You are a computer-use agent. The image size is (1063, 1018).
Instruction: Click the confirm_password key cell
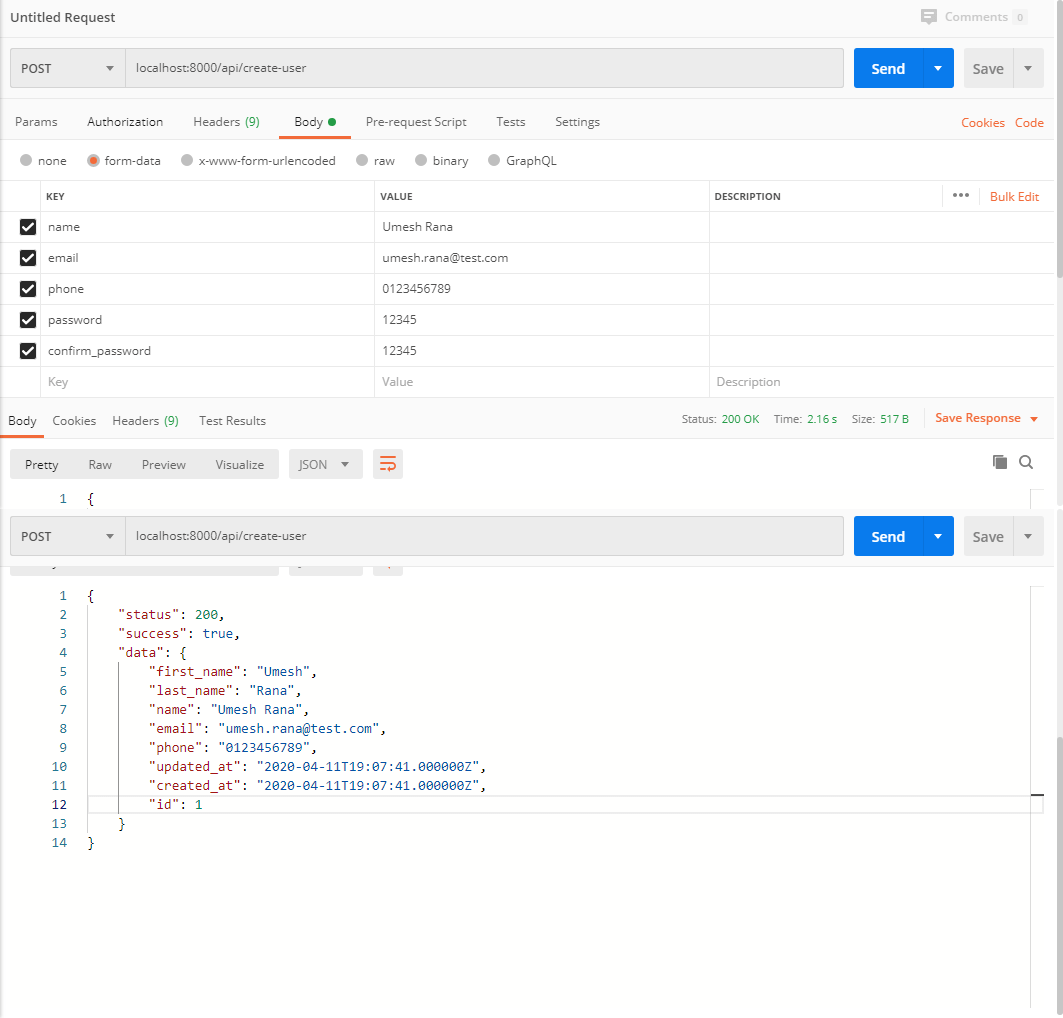pos(207,351)
